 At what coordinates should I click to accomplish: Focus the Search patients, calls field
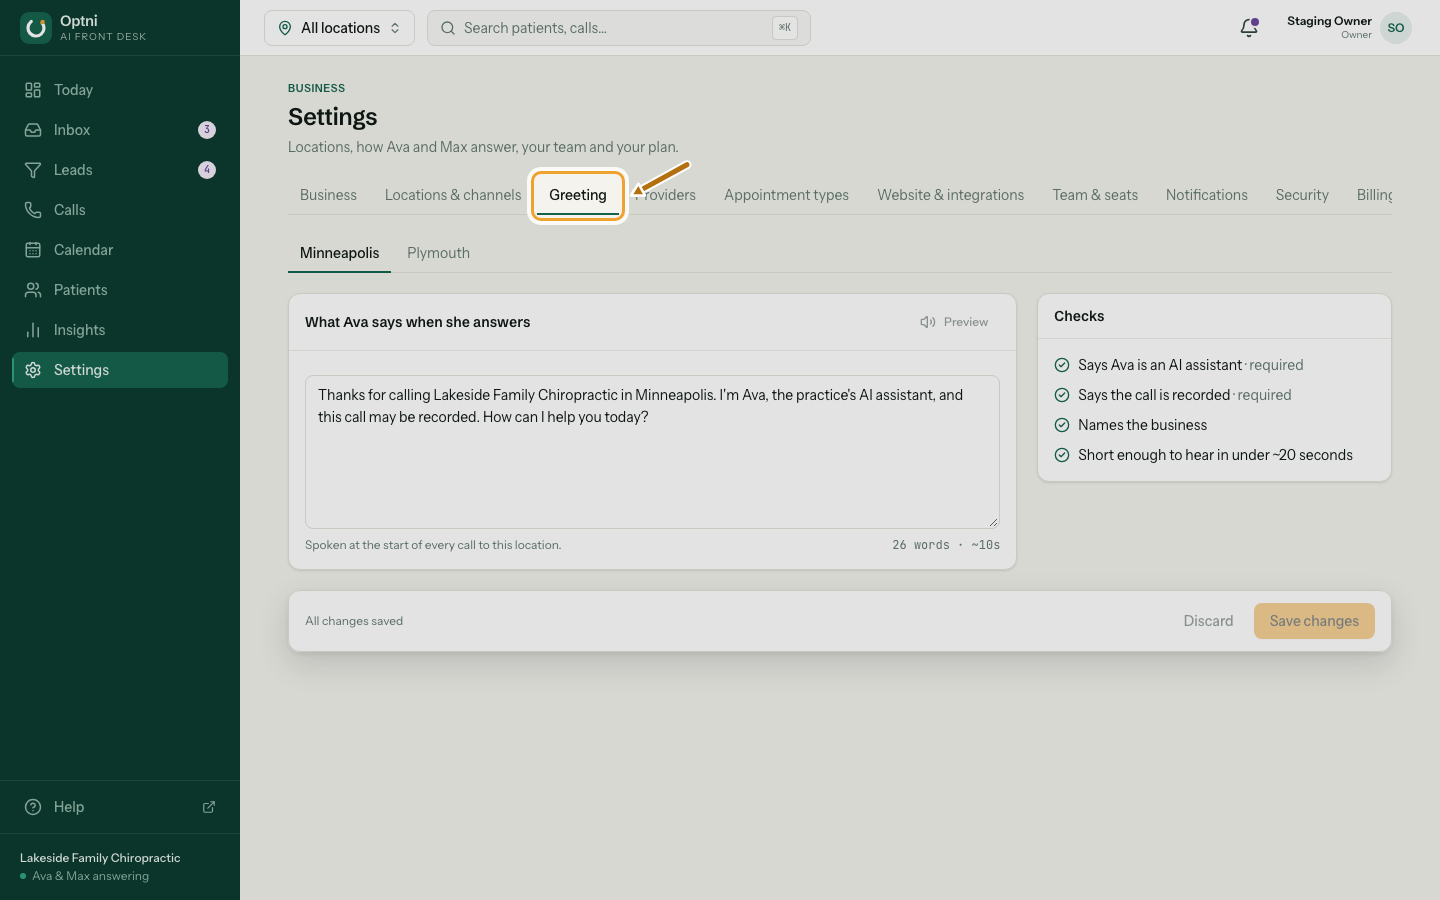coord(619,28)
